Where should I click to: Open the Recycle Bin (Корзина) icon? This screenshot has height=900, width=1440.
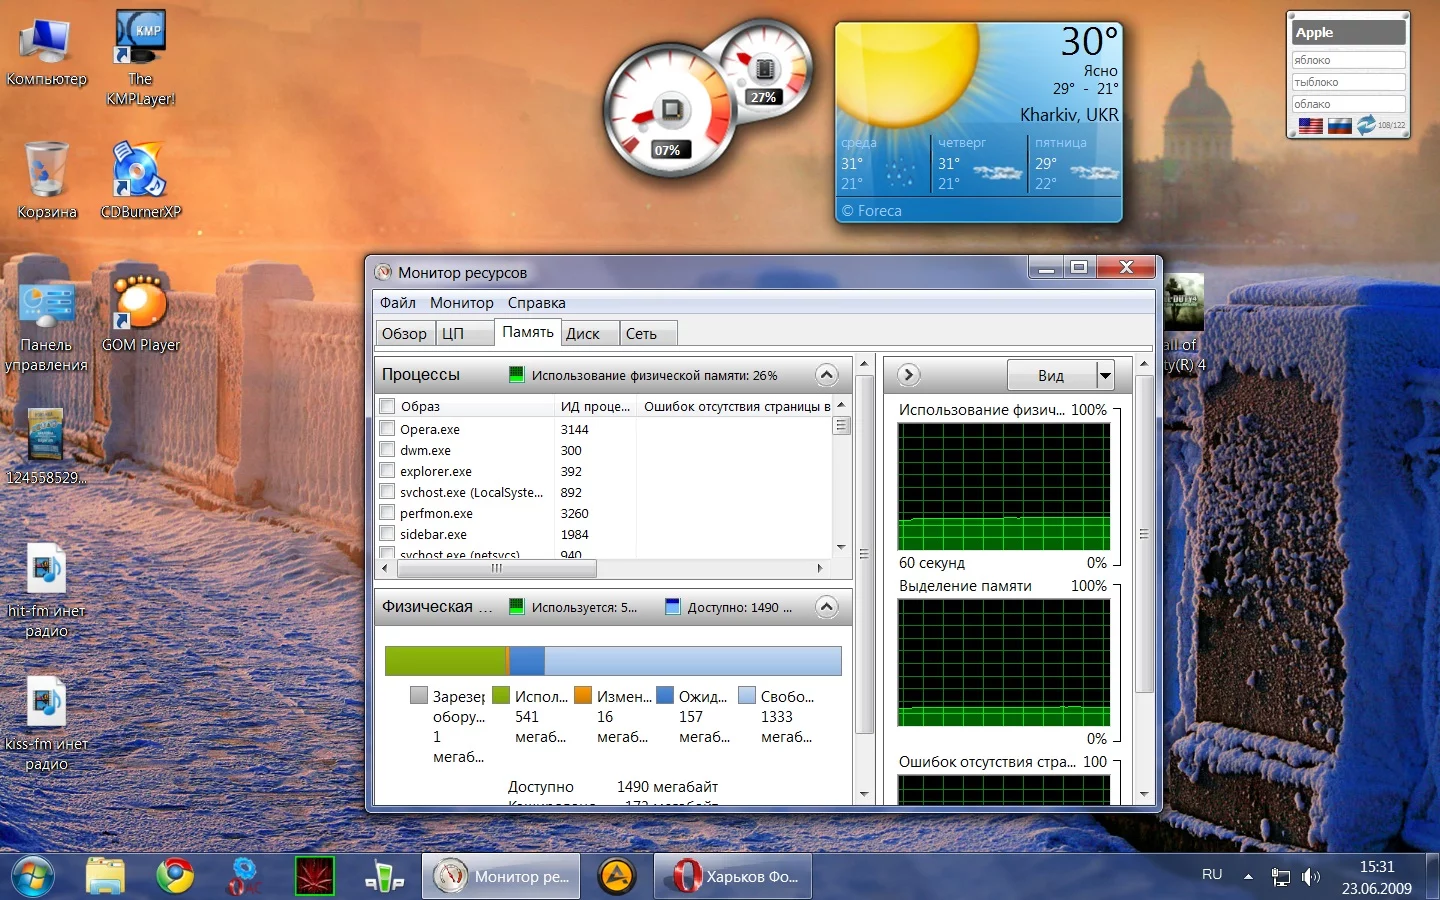click(46, 171)
